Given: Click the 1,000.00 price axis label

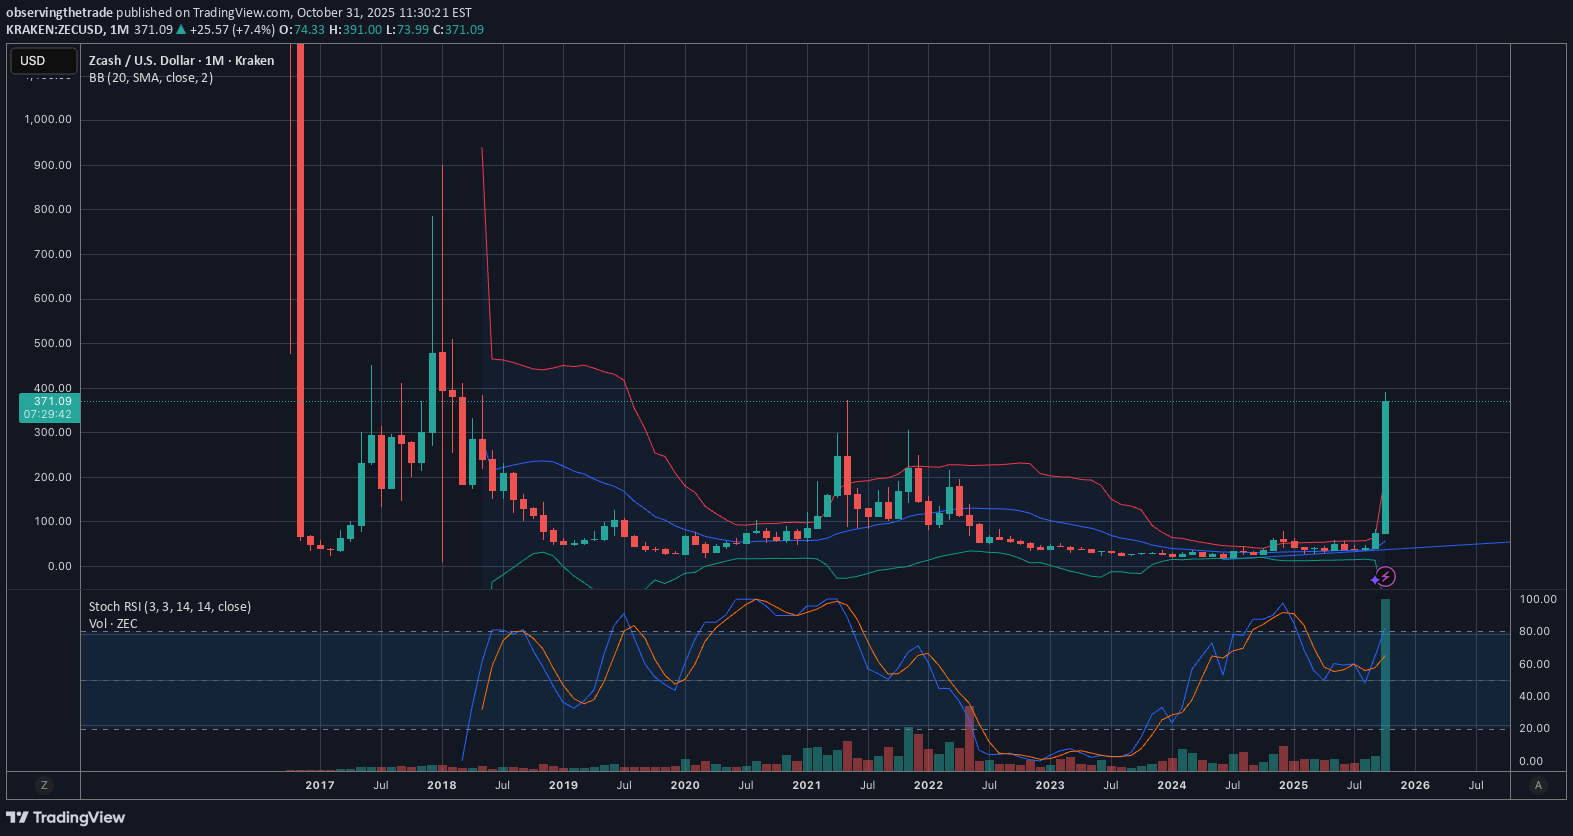Looking at the screenshot, I should 48,119.
